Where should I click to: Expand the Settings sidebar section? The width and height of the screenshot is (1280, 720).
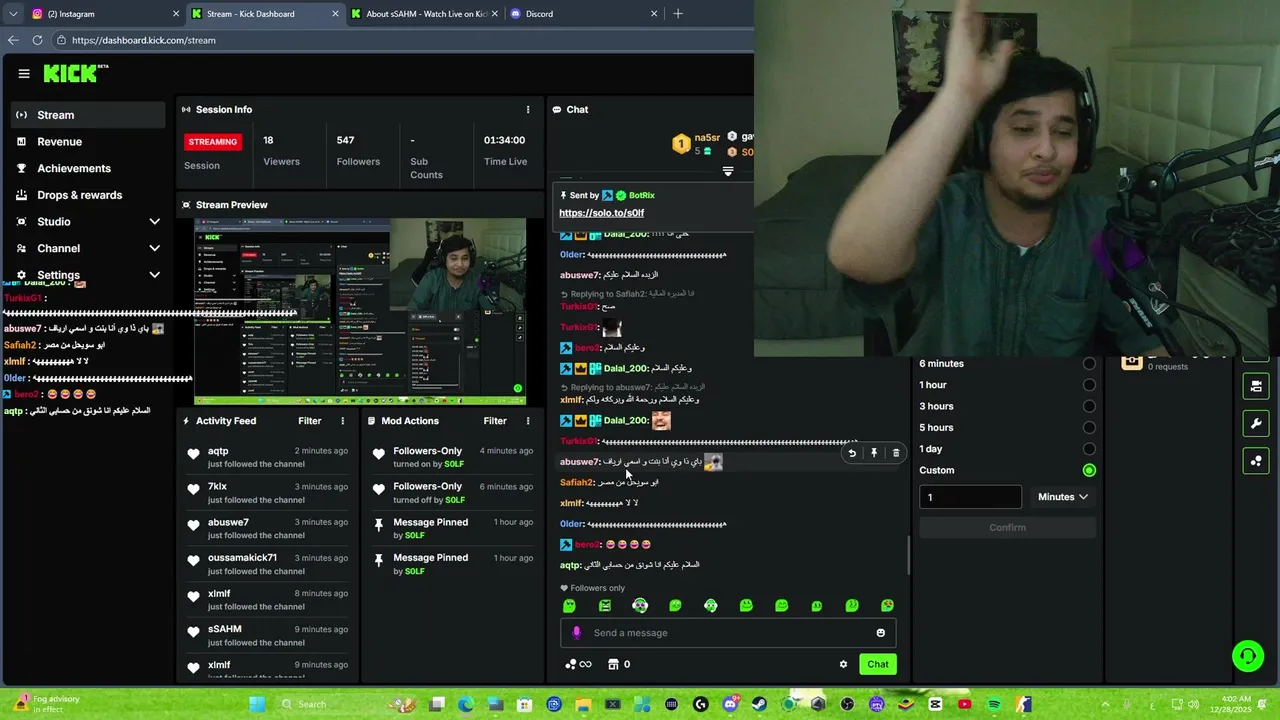point(154,274)
